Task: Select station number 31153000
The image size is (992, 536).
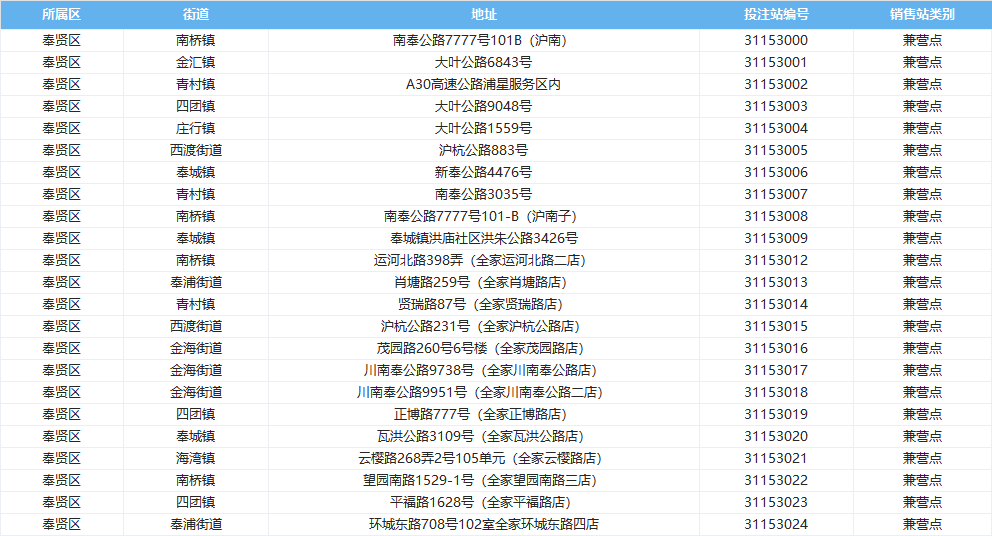Action: pos(776,41)
